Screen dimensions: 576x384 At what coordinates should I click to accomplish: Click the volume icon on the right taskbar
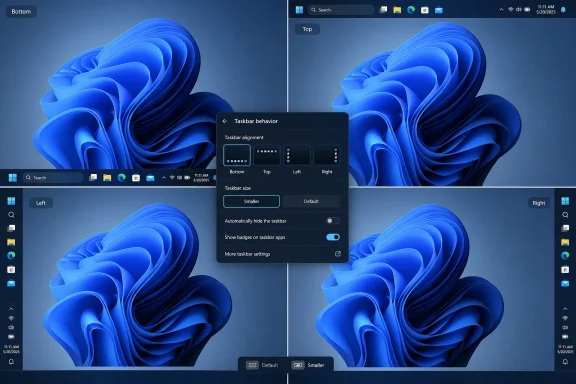click(x=565, y=327)
